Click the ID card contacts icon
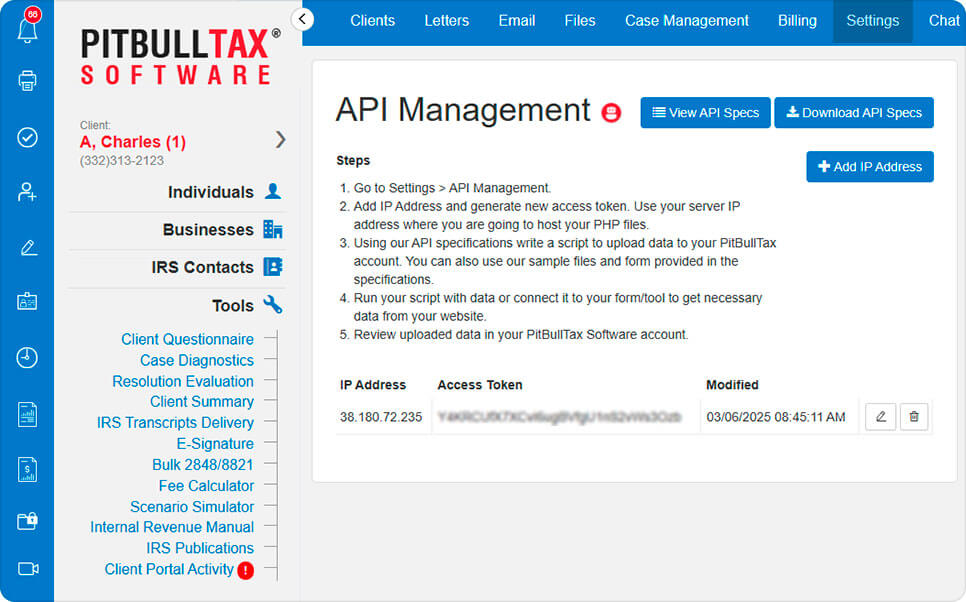Image resolution: width=966 pixels, height=602 pixels. pos(27,301)
